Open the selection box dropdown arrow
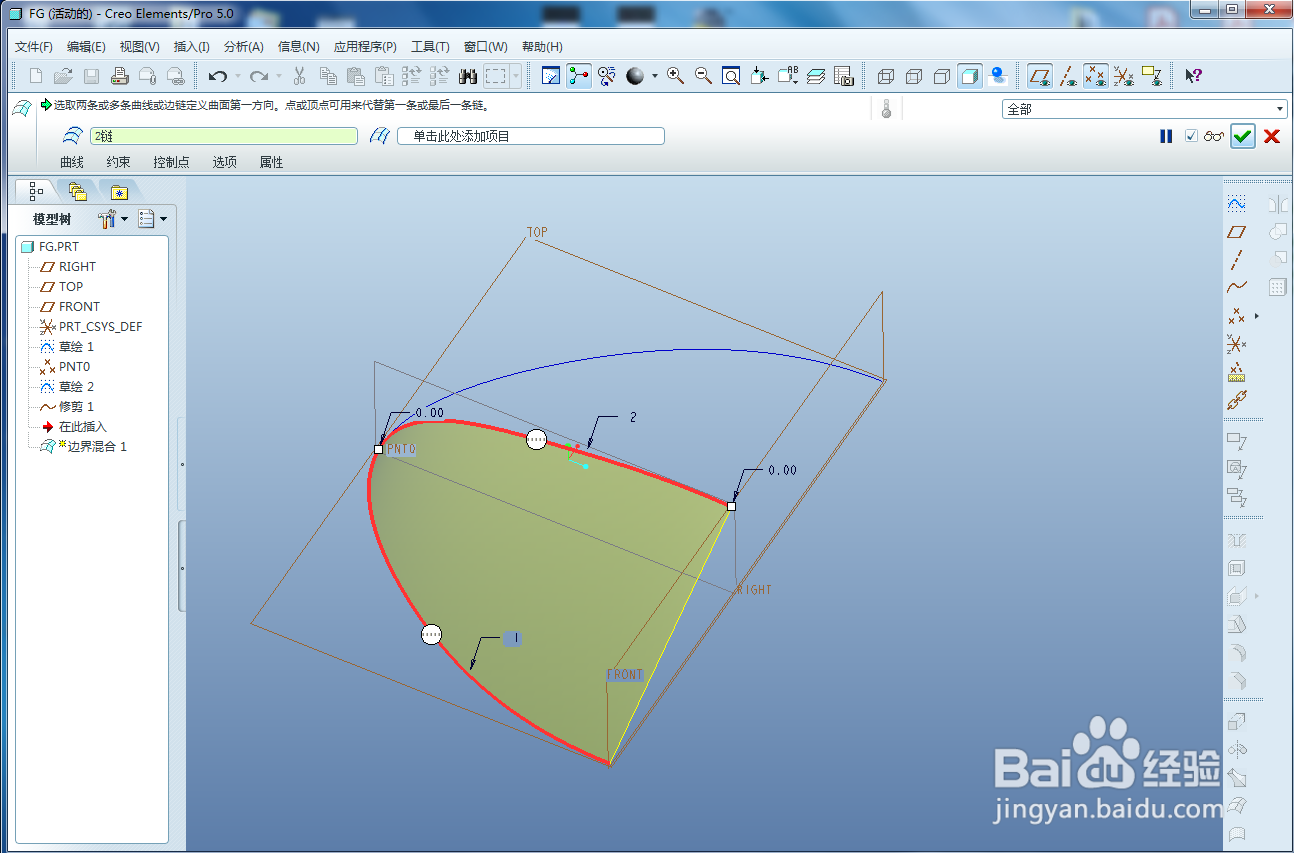Image resolution: width=1294 pixels, height=853 pixels. pyautogui.click(x=516, y=76)
